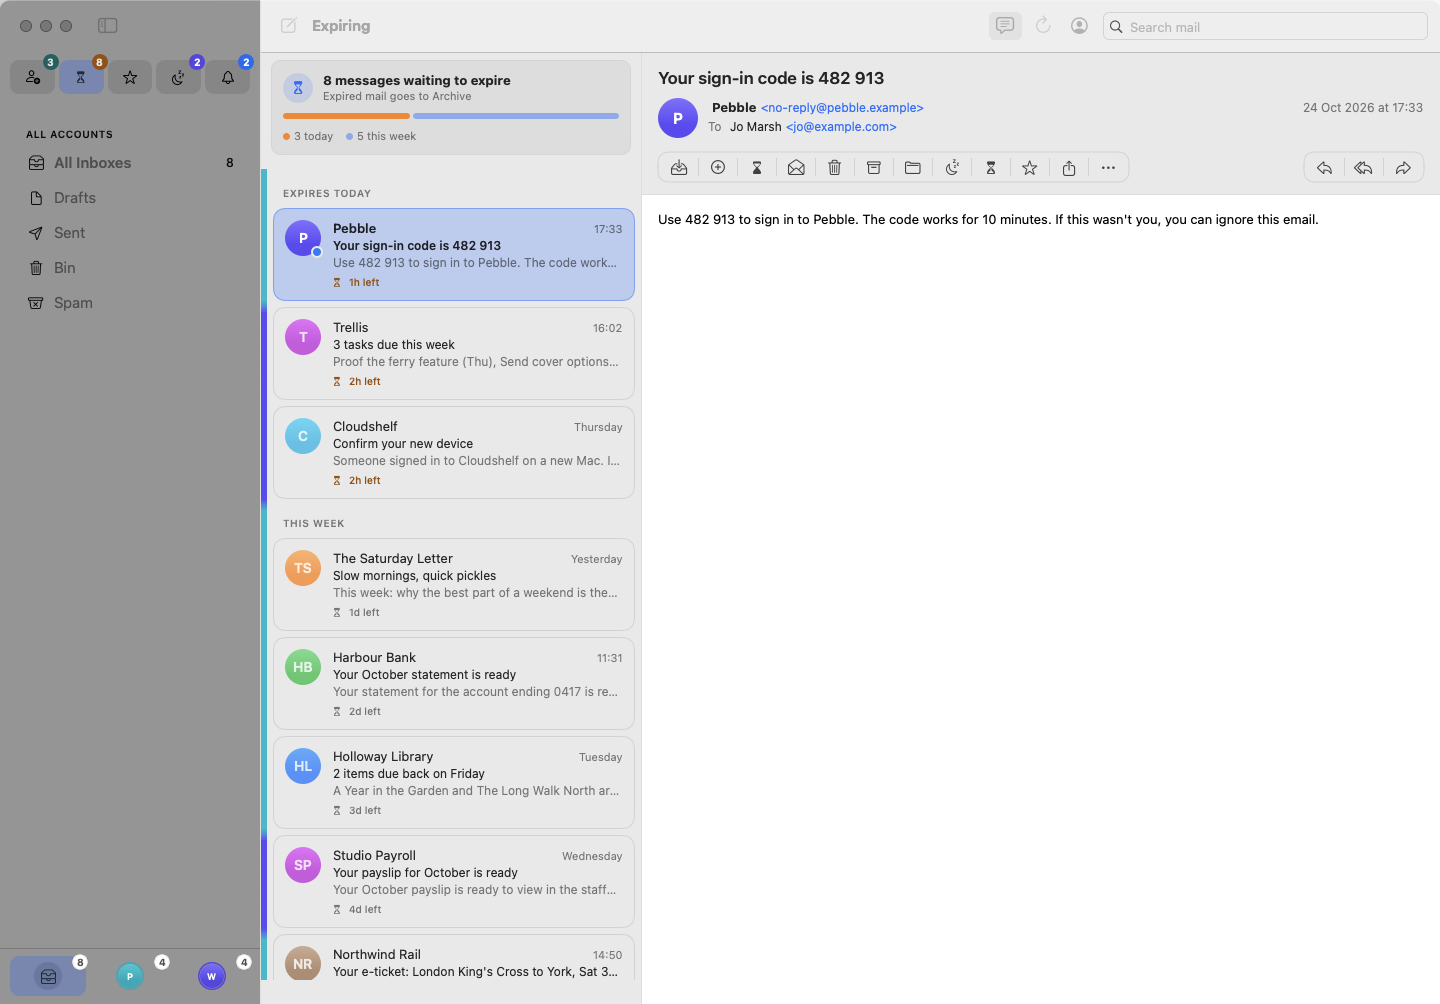This screenshot has width=1440, height=1004.
Task: Move message to a folder
Action: [913, 168]
